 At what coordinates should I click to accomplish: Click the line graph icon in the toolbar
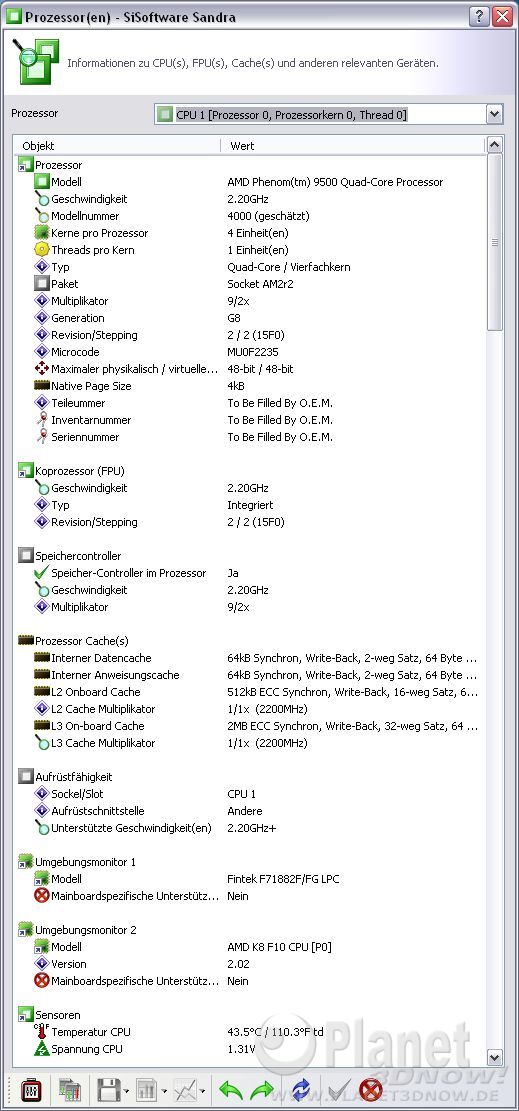click(185, 1089)
